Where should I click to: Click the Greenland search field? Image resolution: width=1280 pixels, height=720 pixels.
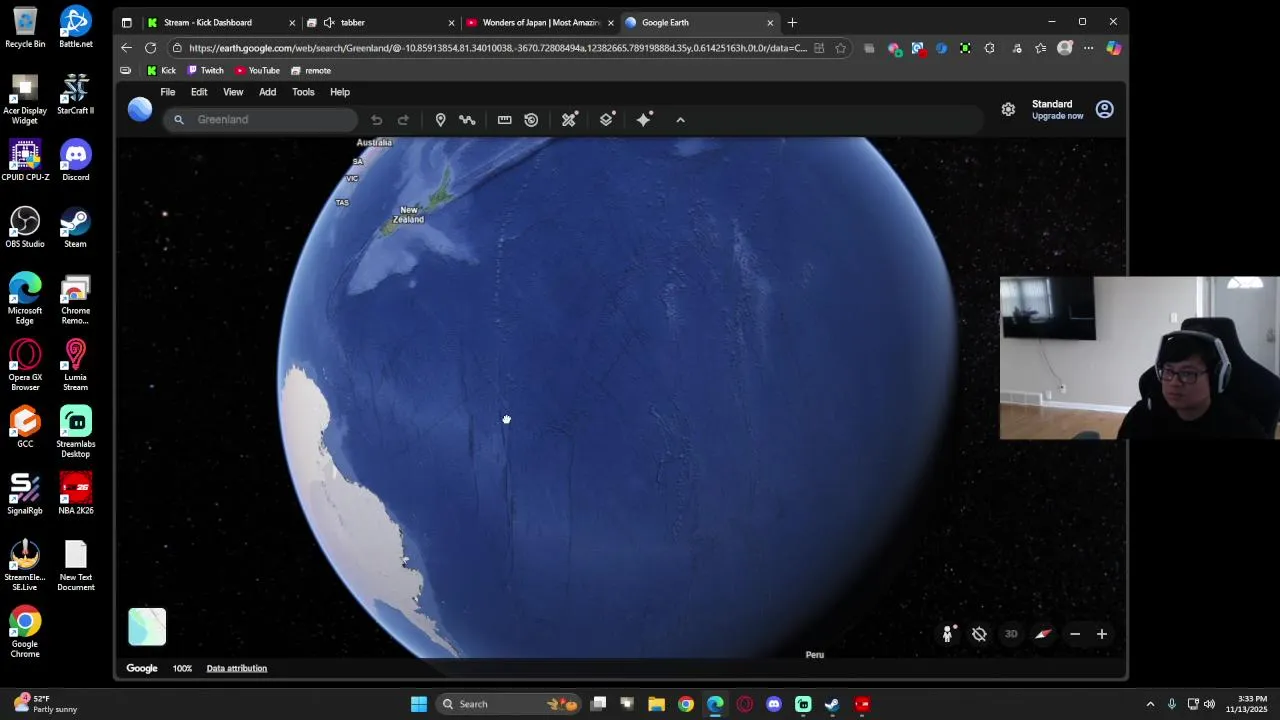[261, 120]
